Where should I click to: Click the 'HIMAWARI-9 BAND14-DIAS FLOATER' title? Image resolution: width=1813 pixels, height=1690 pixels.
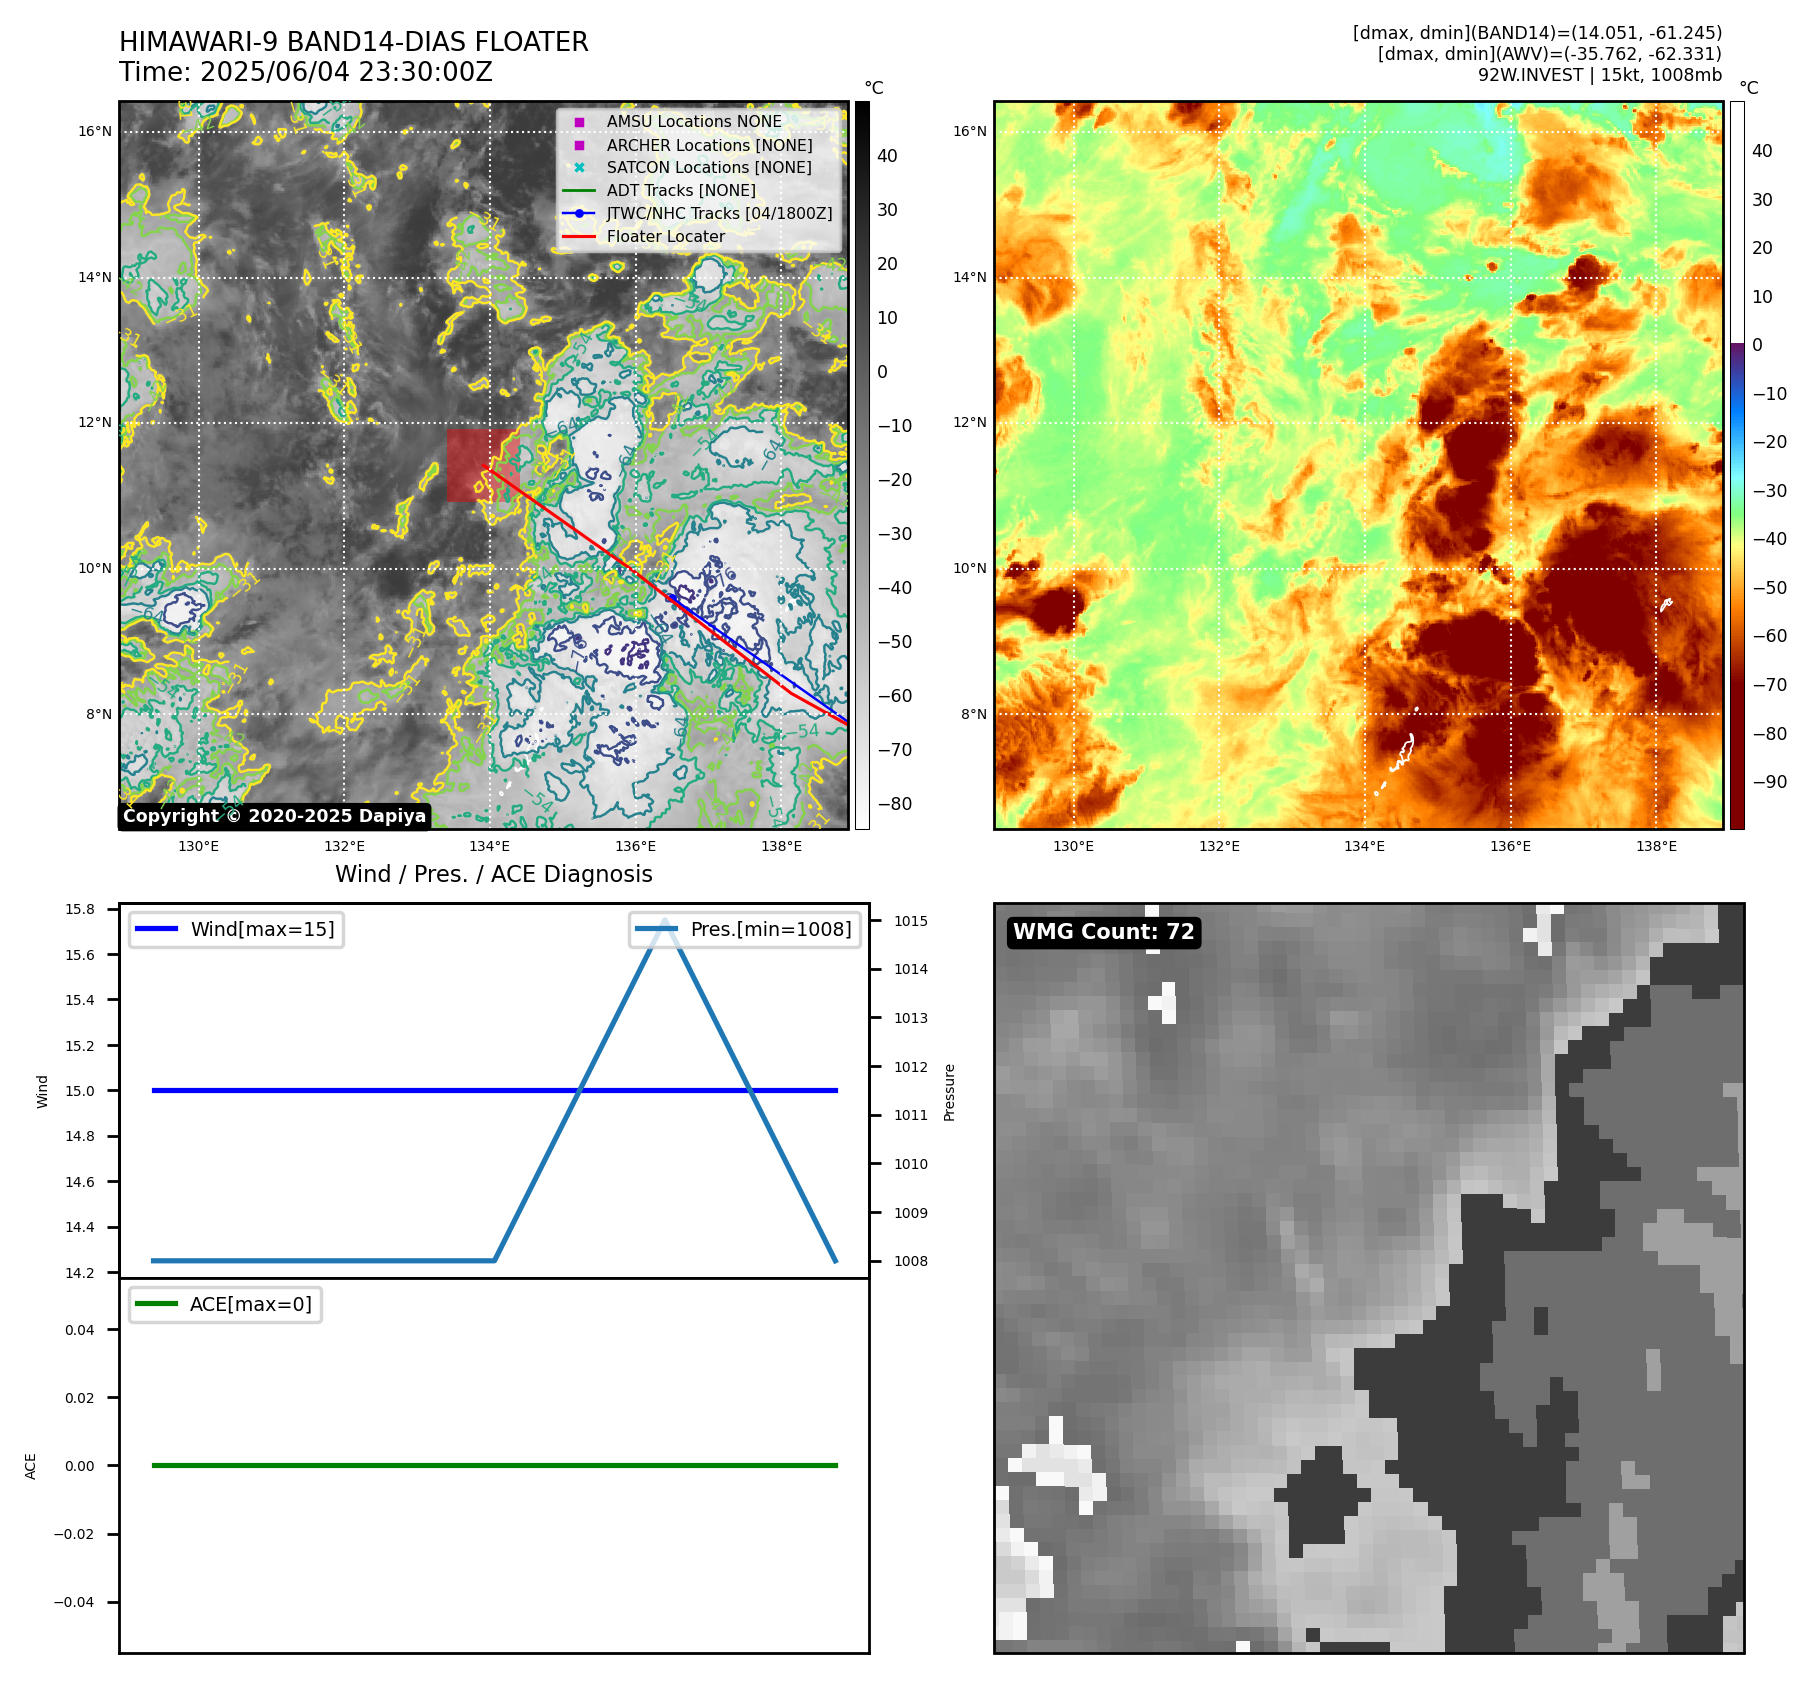(354, 42)
